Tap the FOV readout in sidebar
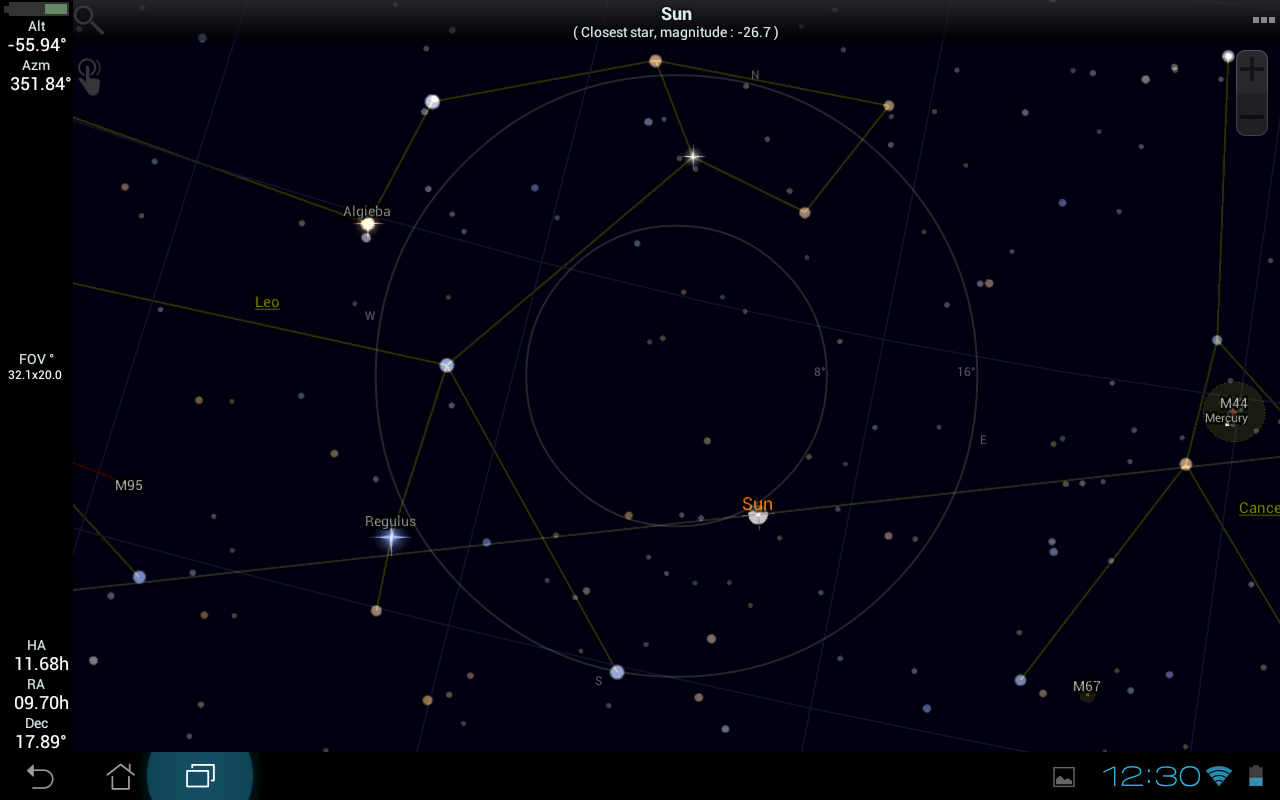 36,366
